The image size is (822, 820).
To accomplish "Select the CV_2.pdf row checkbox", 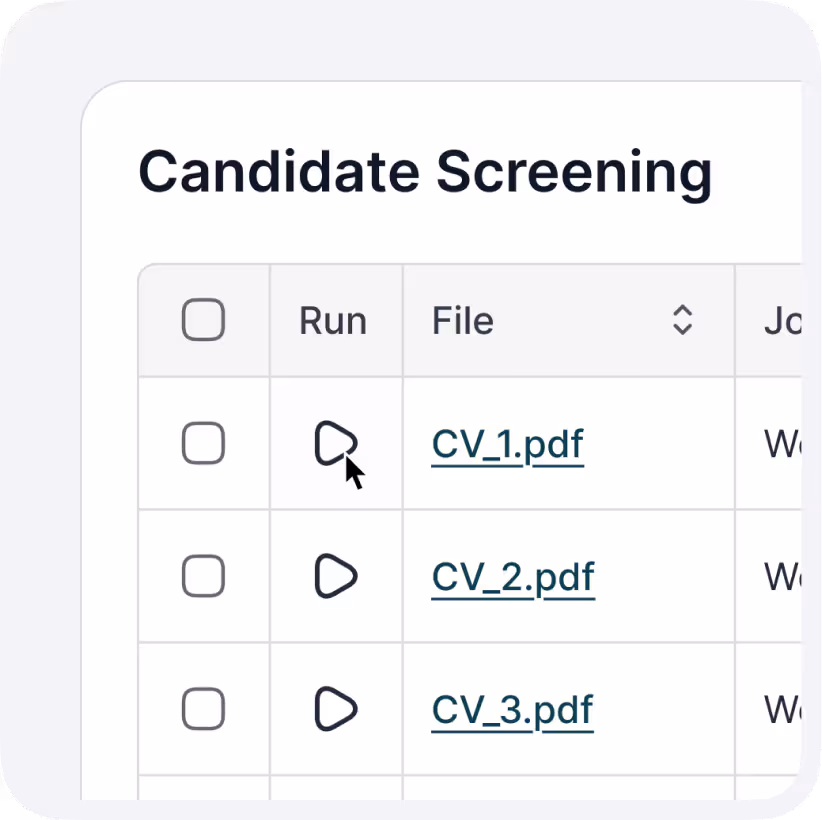I will click(203, 576).
